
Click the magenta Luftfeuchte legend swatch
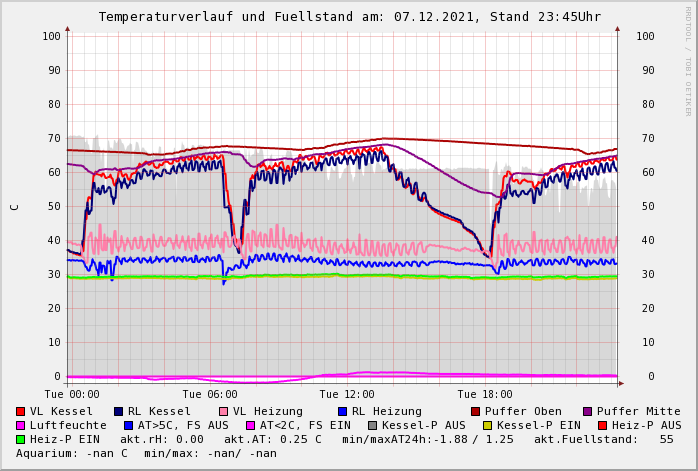coord(21,426)
